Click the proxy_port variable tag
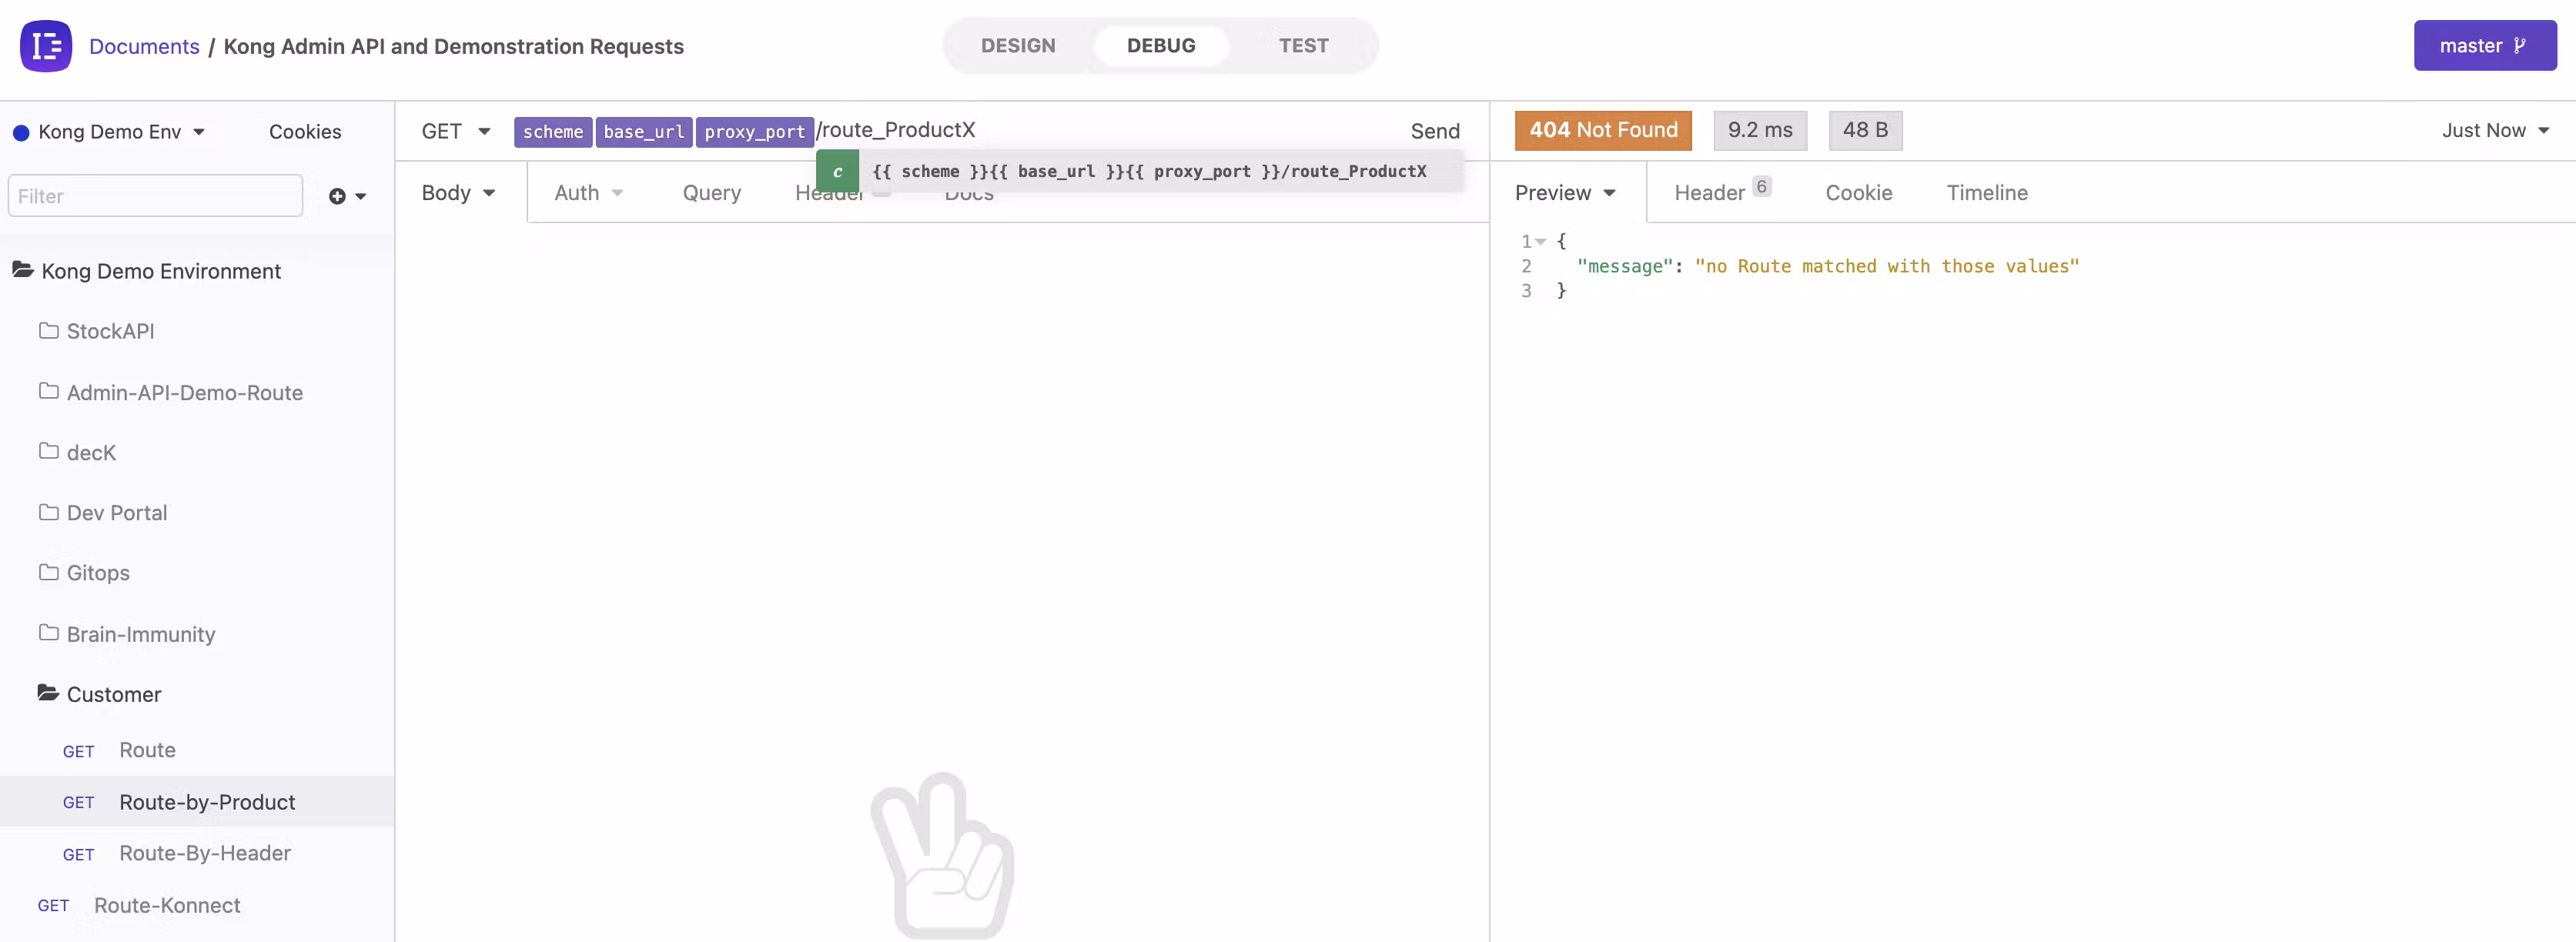Image resolution: width=2576 pixels, height=942 pixels. (754, 132)
